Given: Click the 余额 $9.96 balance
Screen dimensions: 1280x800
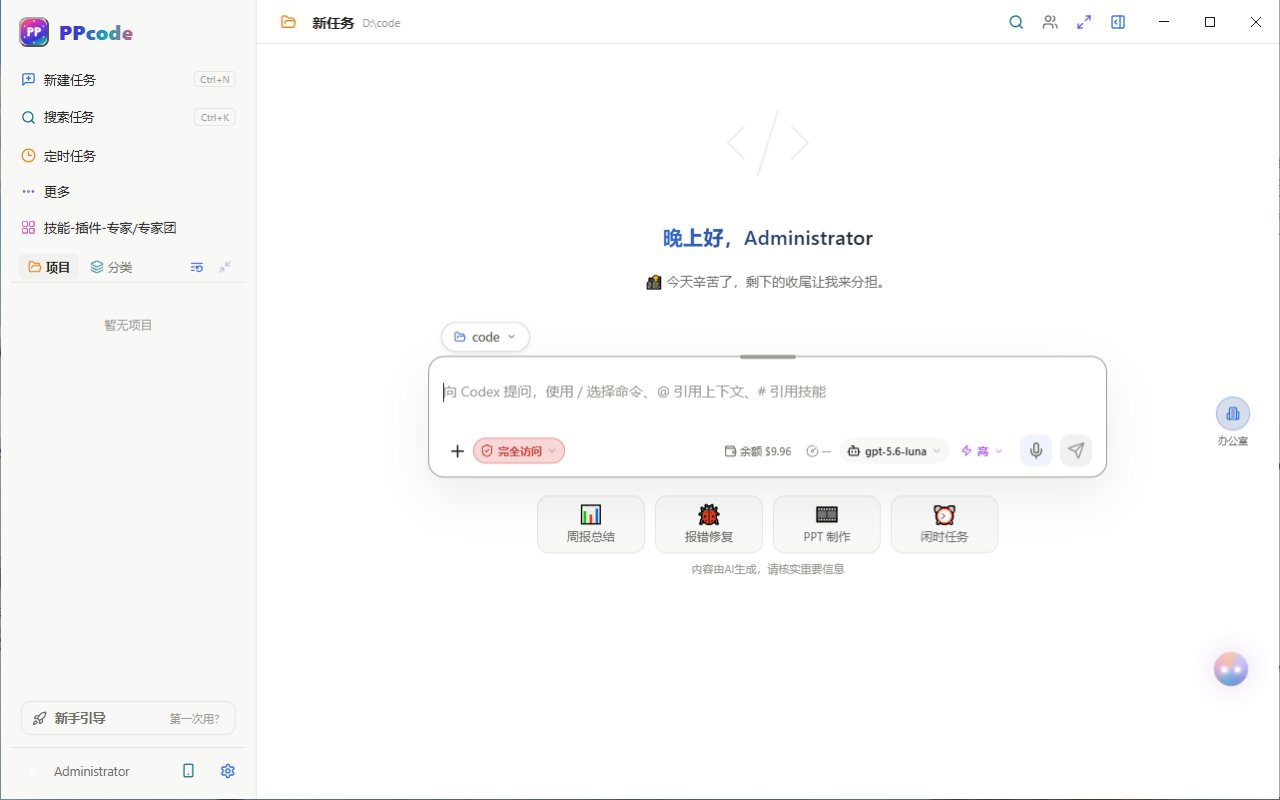Looking at the screenshot, I should click(758, 451).
